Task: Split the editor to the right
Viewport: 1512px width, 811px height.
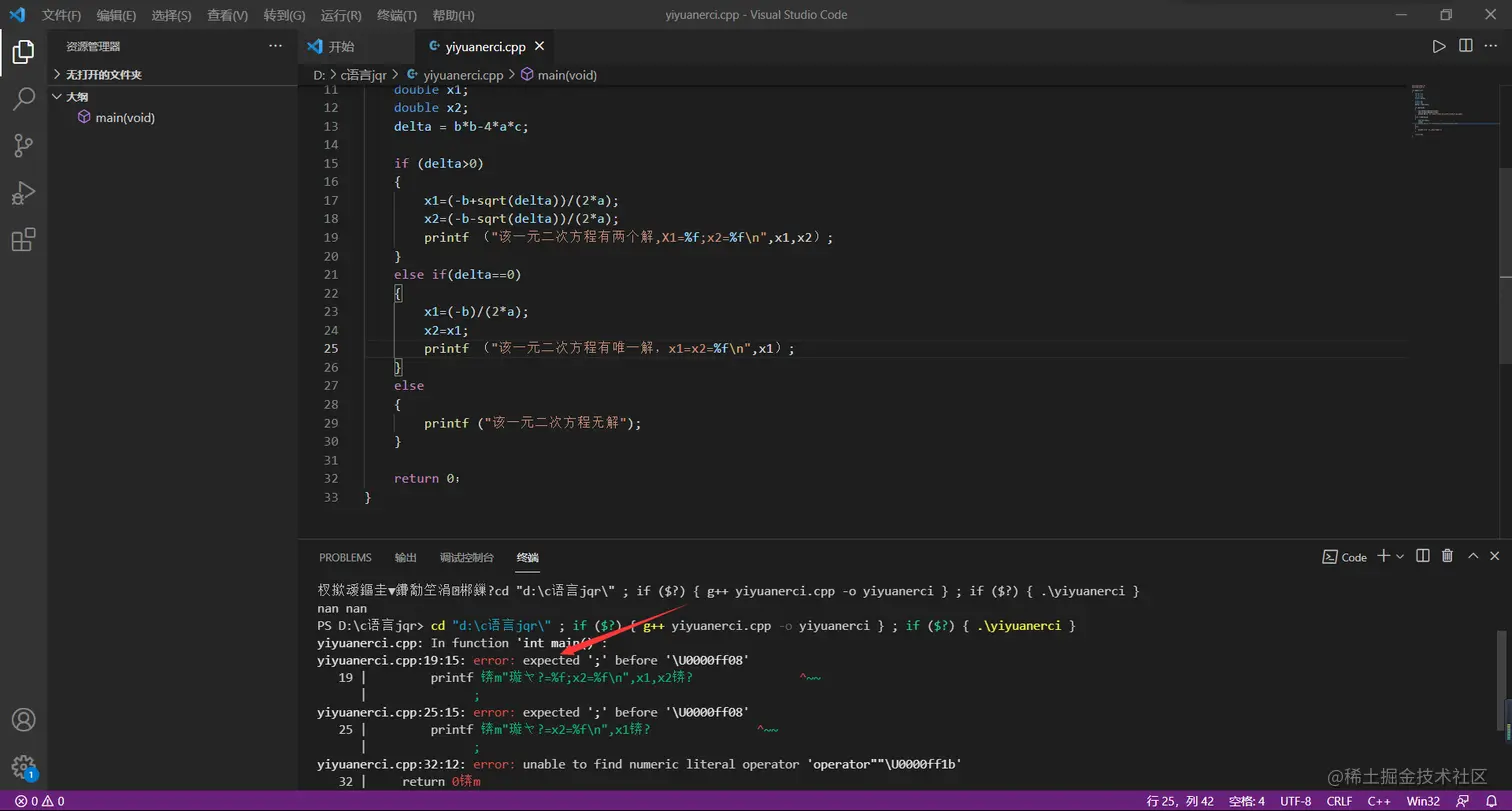Action: point(1465,46)
